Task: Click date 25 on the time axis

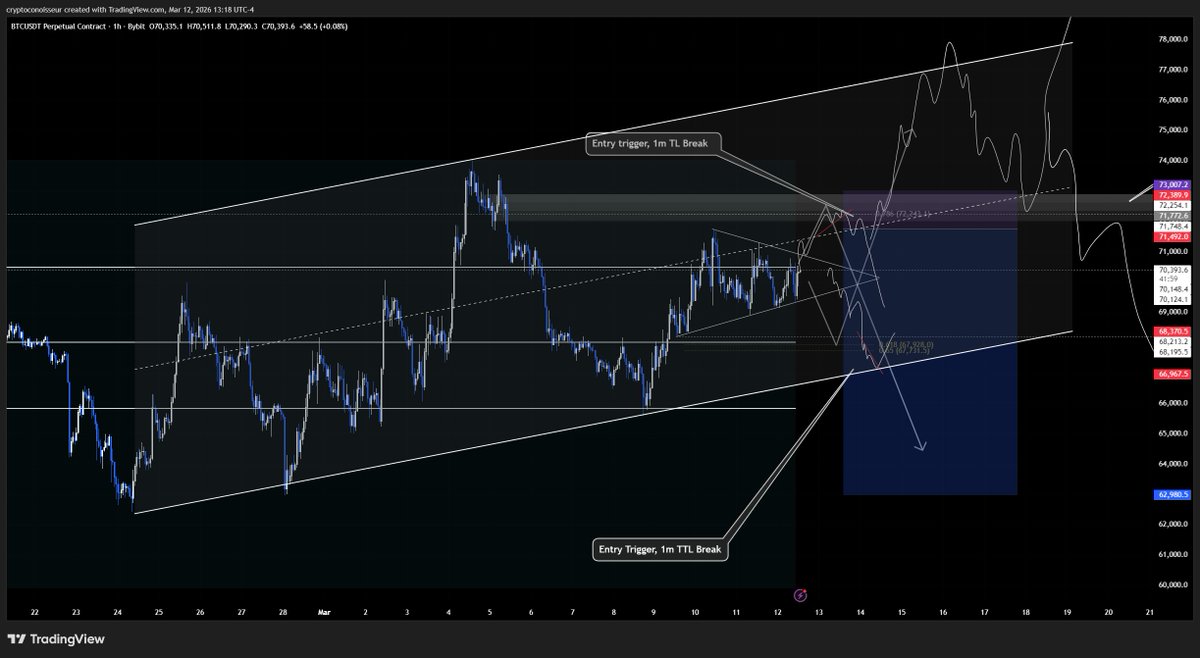Action: coord(158,610)
